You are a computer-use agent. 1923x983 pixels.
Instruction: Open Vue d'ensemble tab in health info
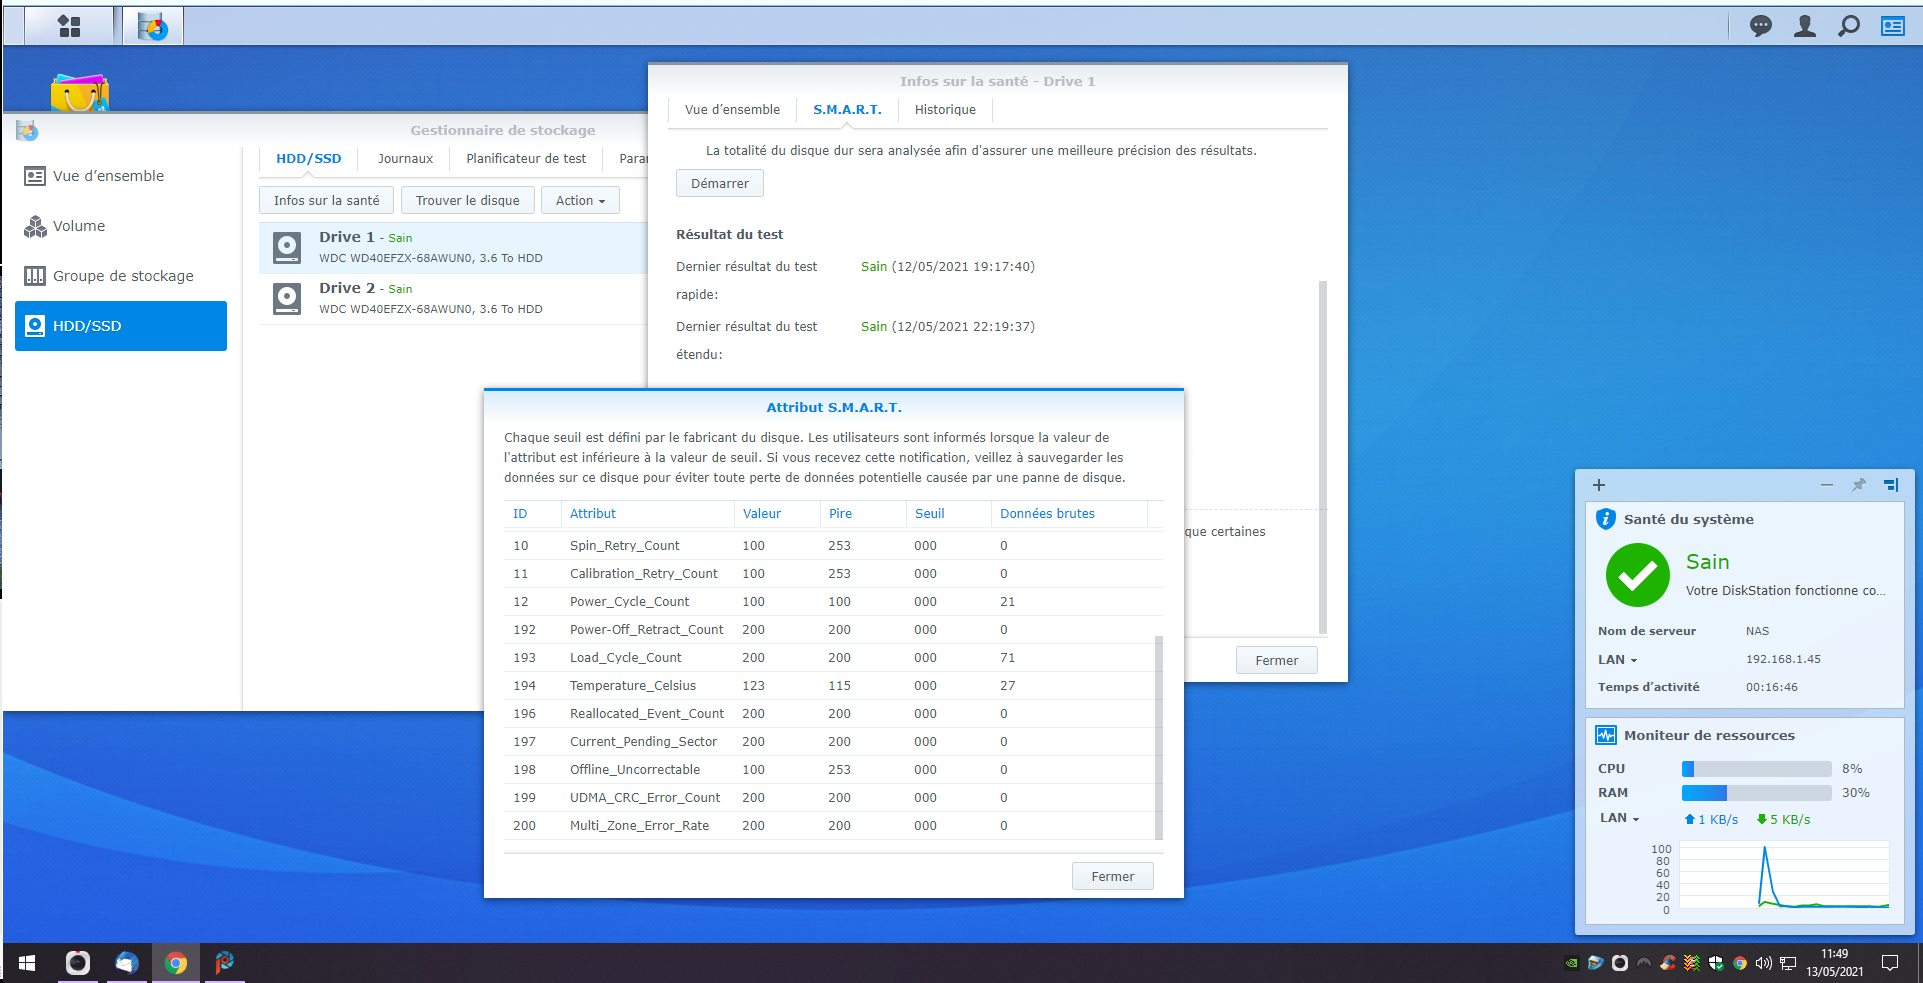coord(732,110)
